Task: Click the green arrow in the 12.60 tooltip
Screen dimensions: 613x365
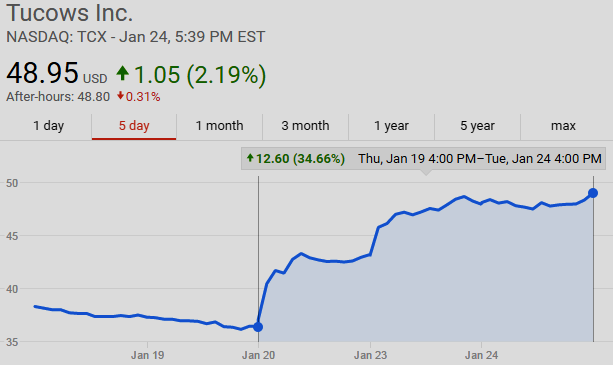Action: point(250,158)
